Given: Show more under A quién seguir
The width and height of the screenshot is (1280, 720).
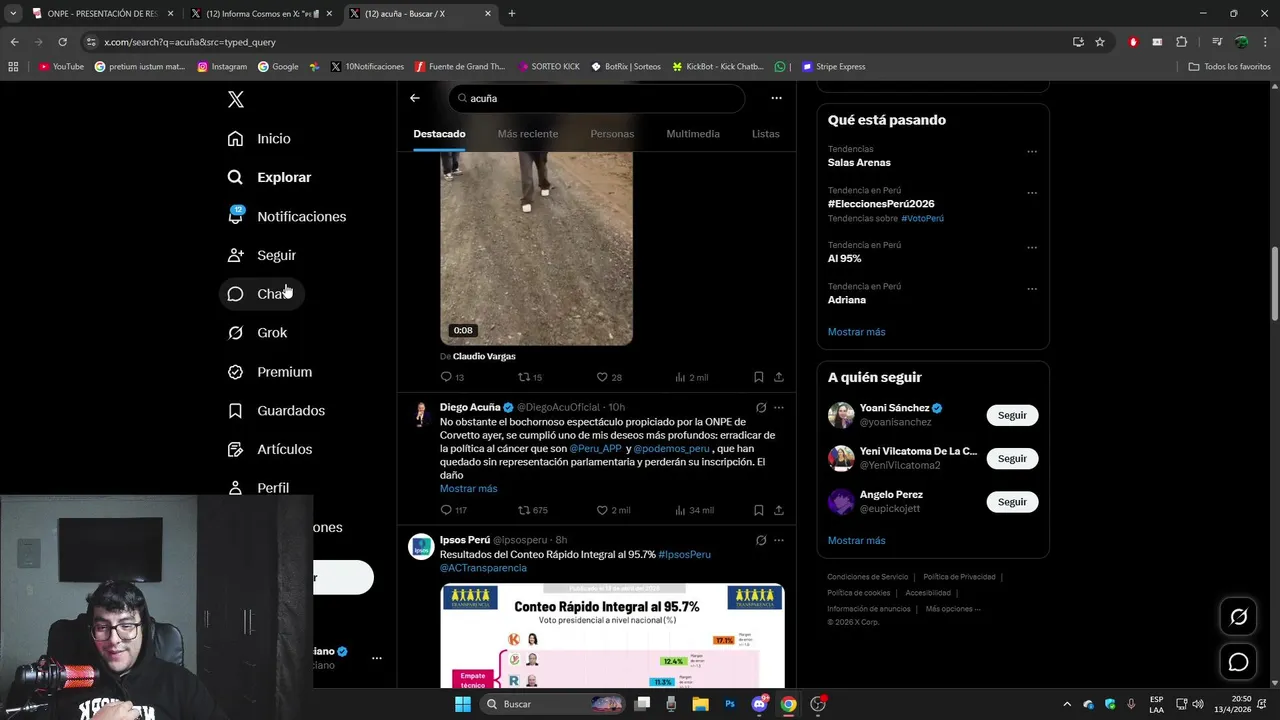Looking at the screenshot, I should 856,541.
